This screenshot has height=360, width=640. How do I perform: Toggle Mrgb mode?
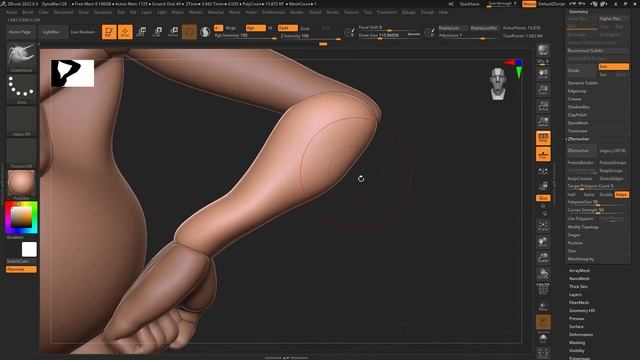(231, 28)
